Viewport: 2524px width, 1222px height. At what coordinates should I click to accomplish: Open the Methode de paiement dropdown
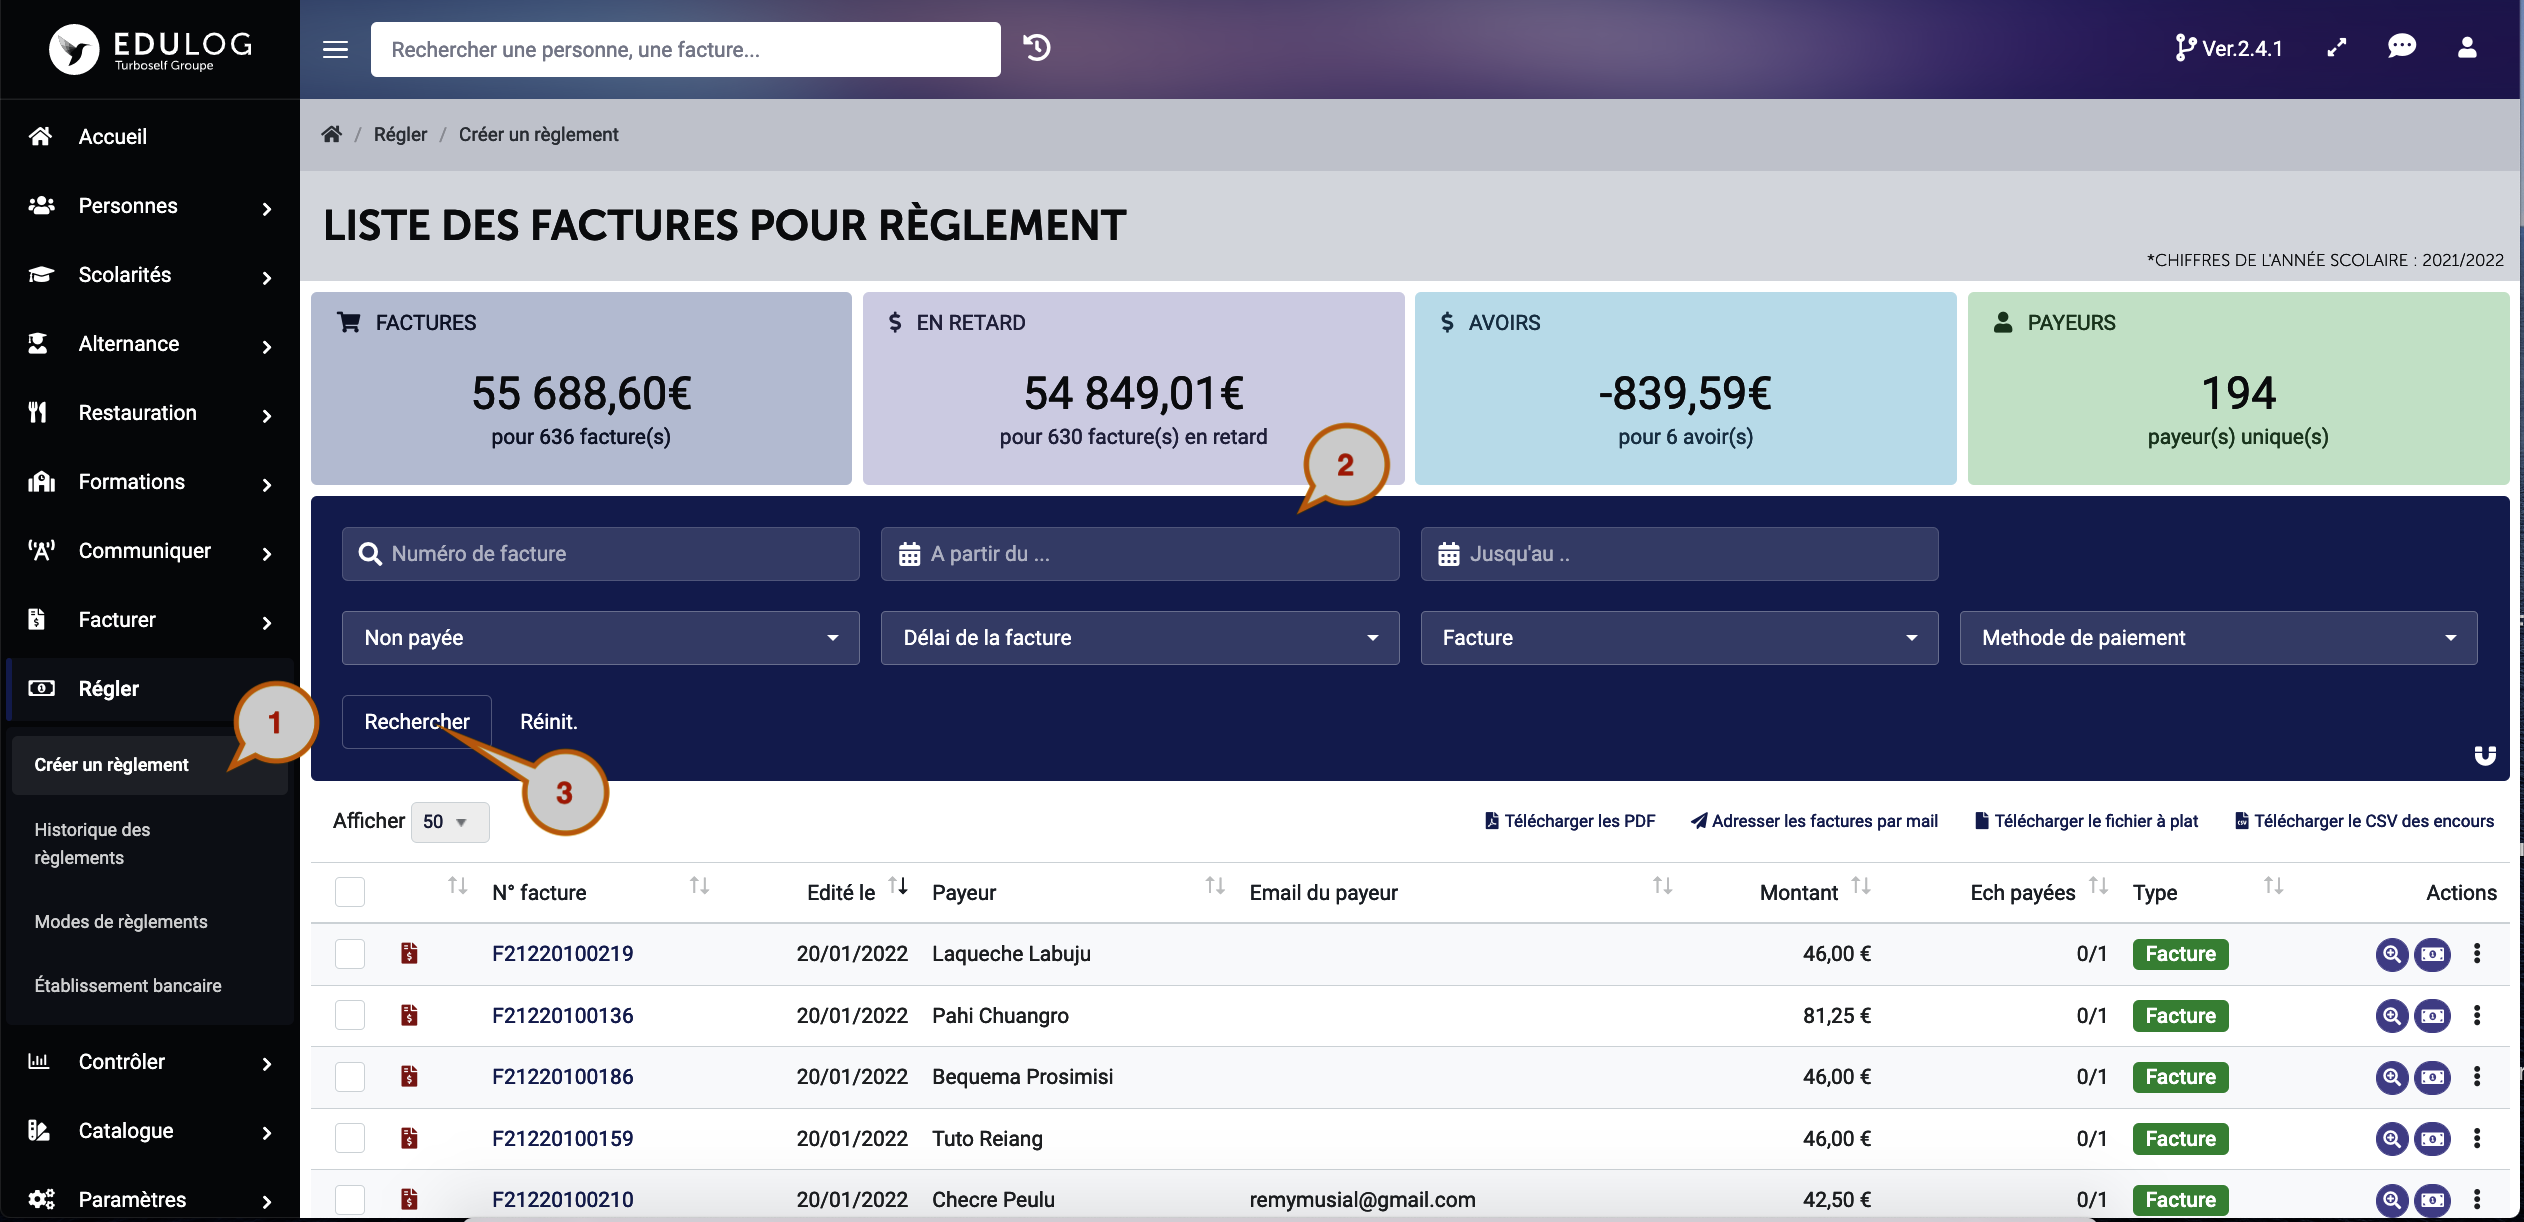pyautogui.click(x=2218, y=638)
